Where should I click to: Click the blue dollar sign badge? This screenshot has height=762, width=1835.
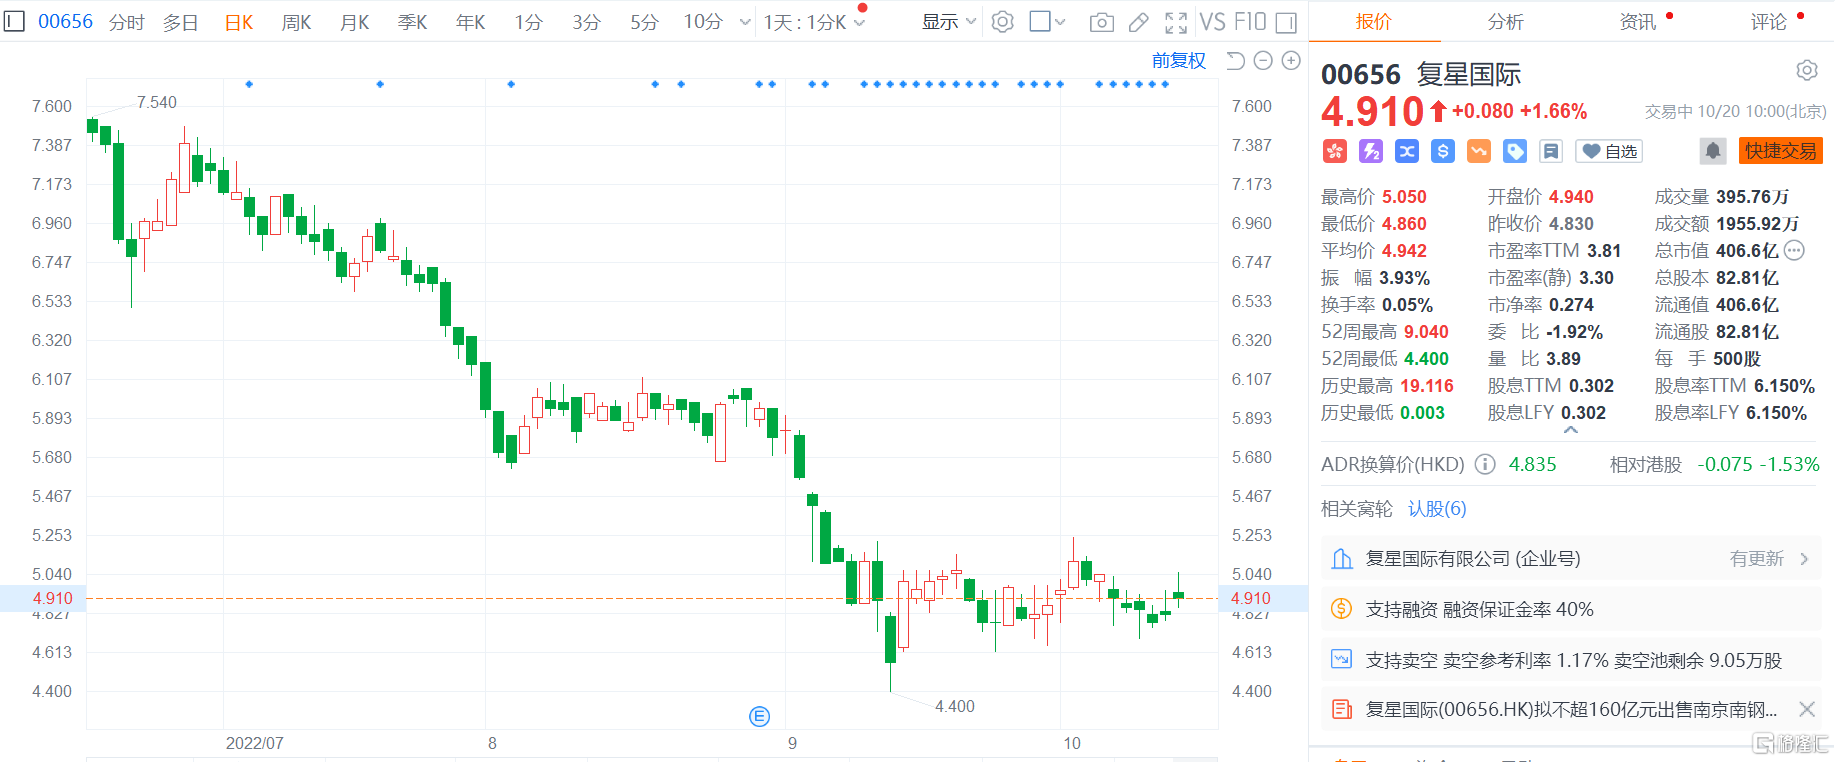click(1443, 151)
